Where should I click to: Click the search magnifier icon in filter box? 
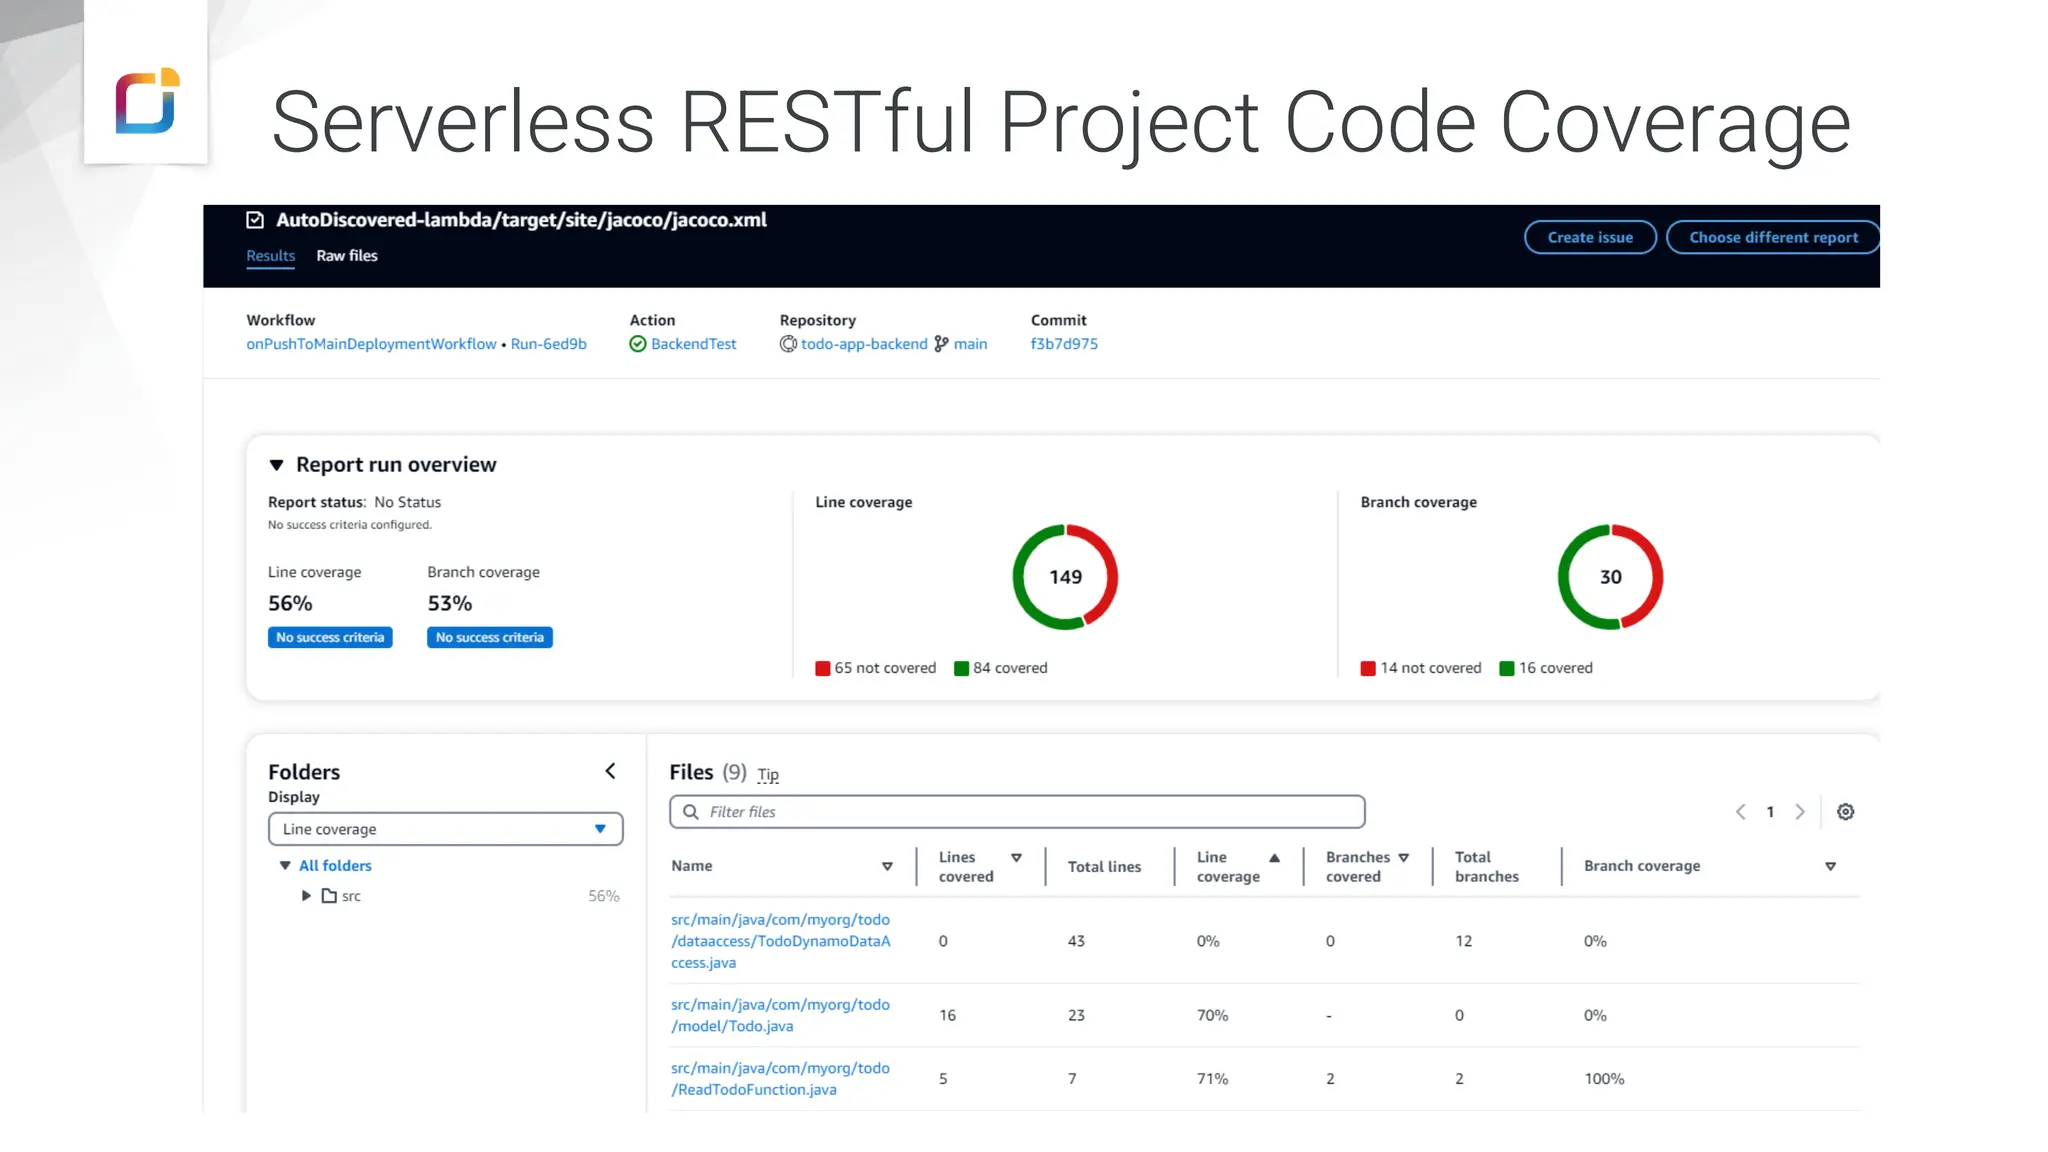tap(690, 812)
